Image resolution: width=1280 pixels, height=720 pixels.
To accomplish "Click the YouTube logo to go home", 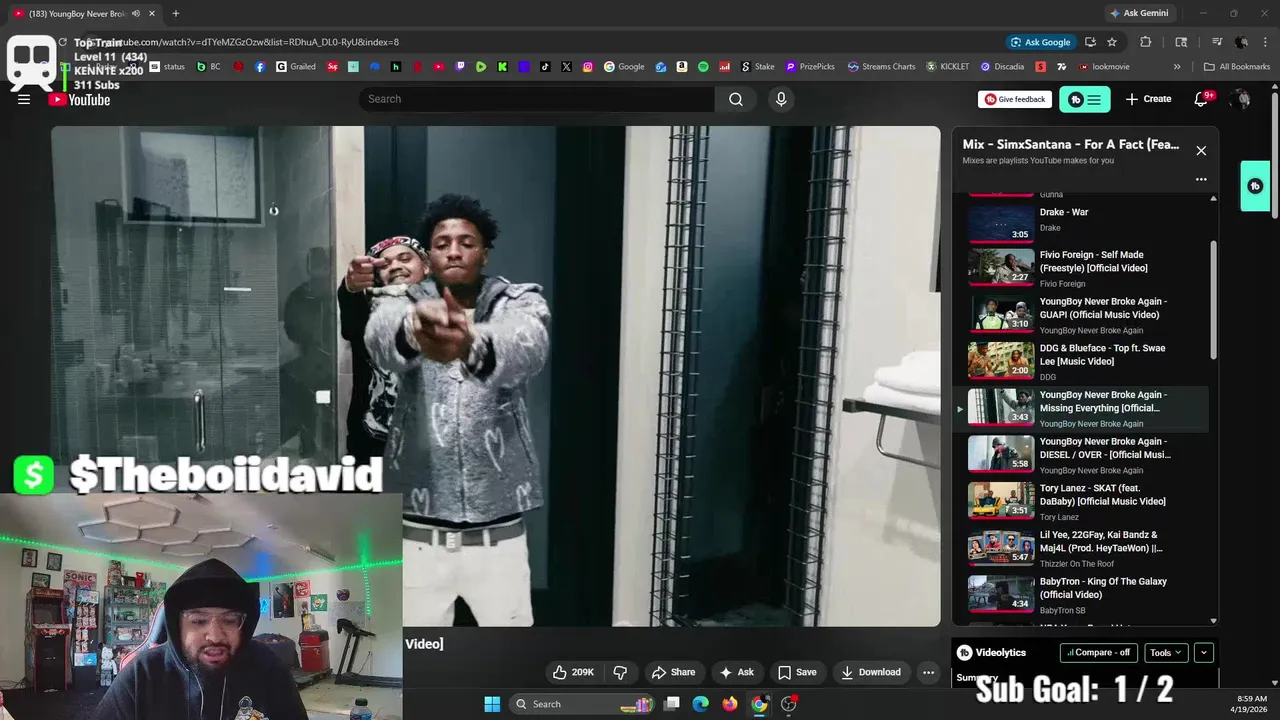I will pyautogui.click(x=79, y=99).
